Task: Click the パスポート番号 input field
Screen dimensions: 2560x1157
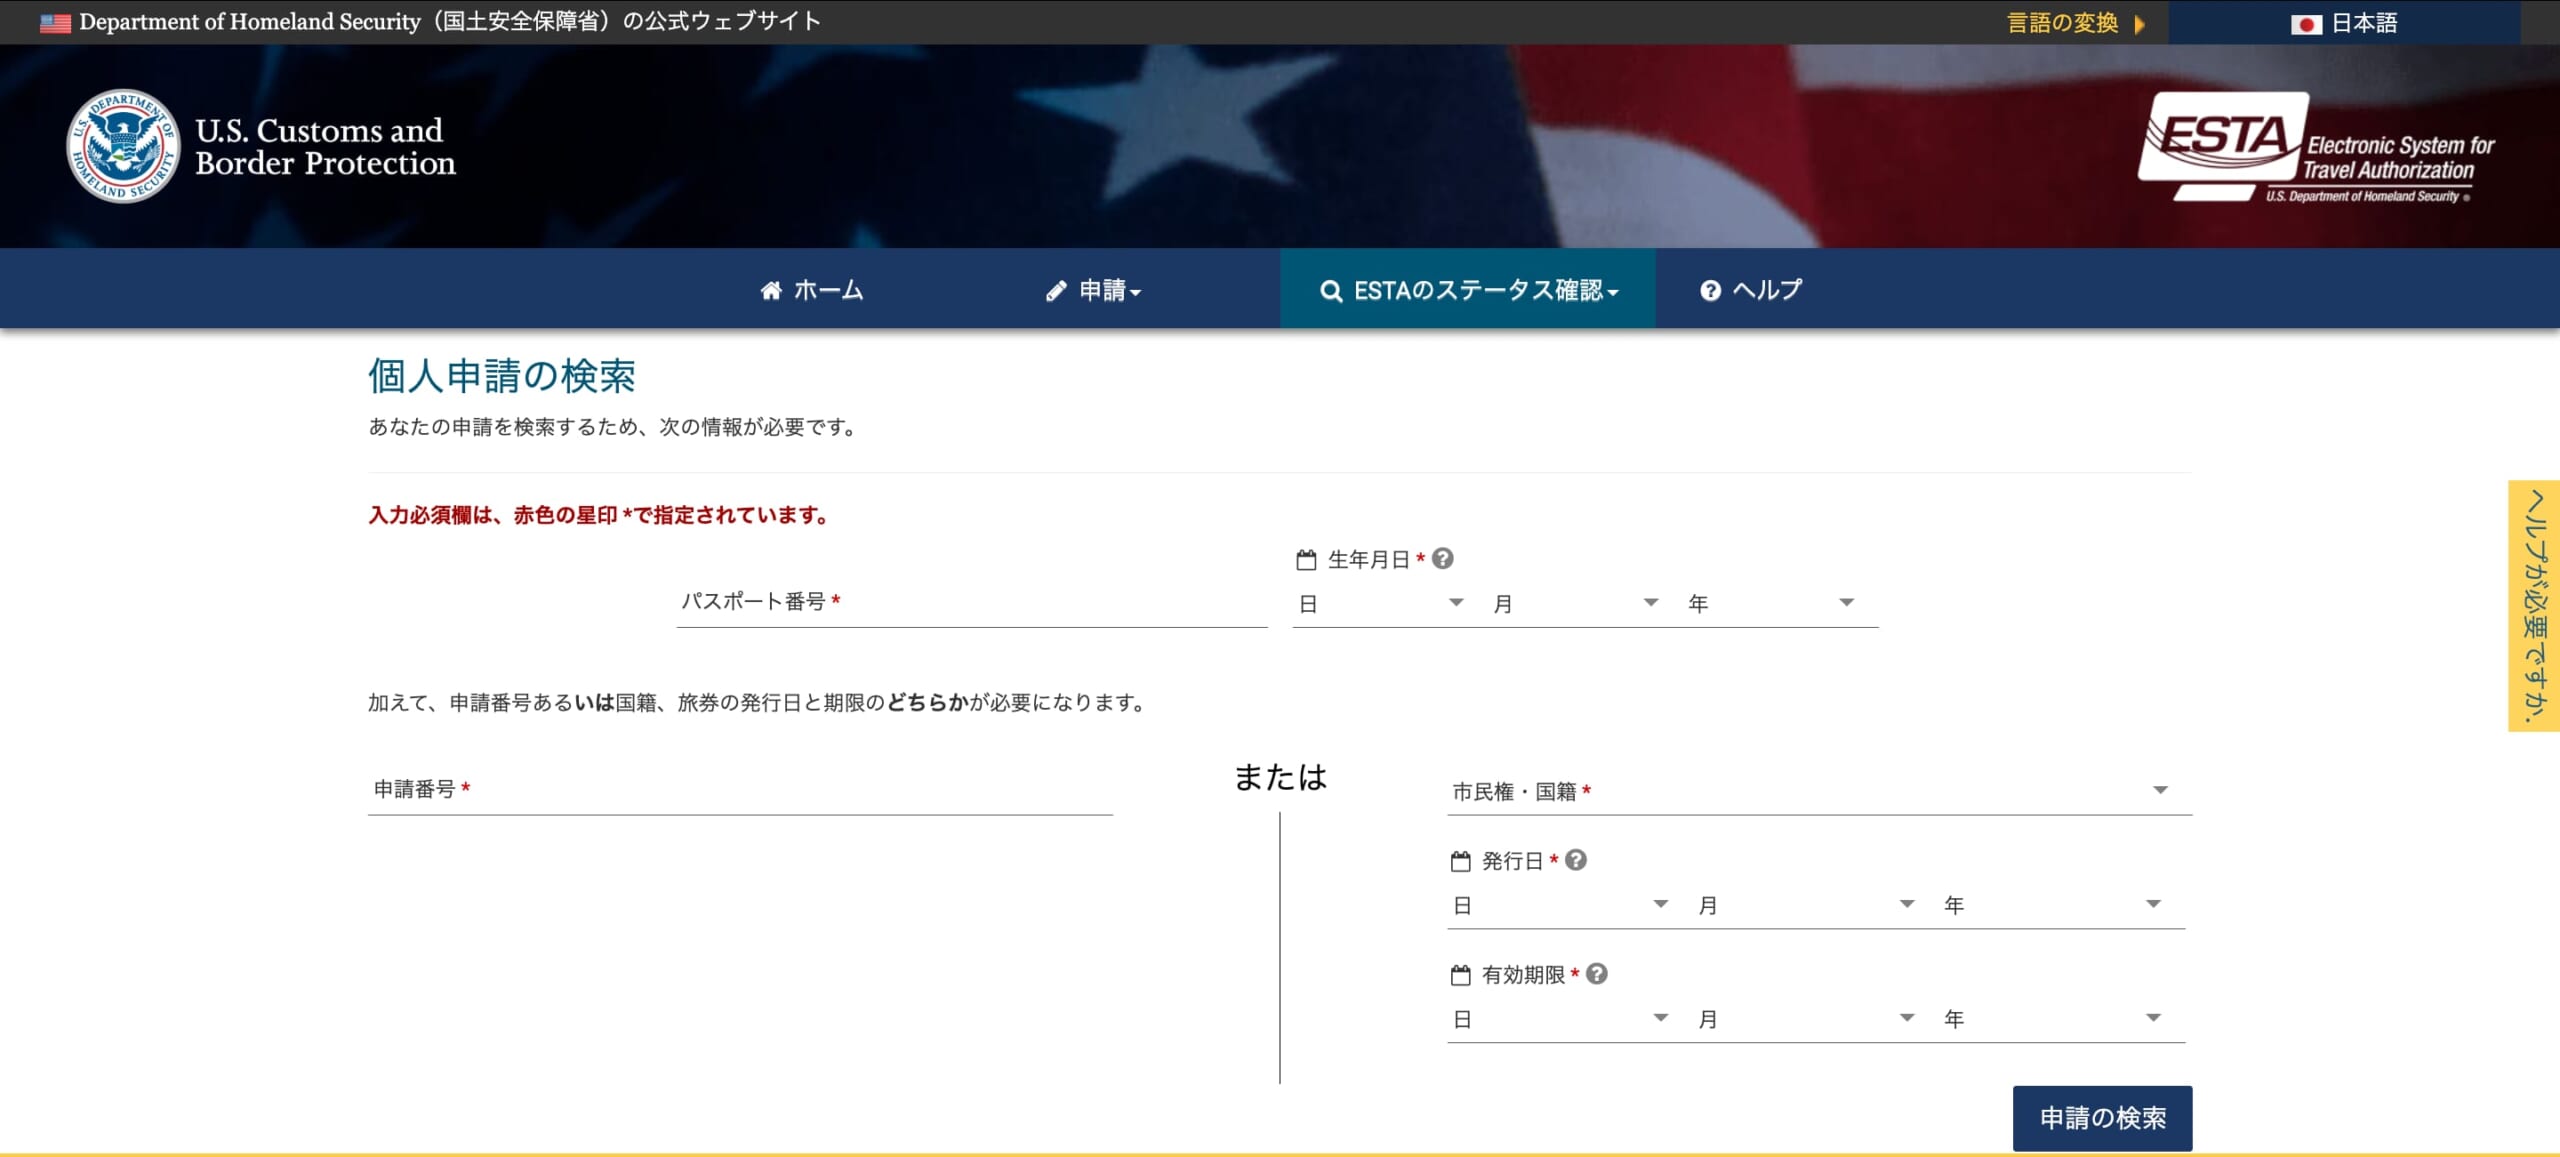Action: point(970,605)
